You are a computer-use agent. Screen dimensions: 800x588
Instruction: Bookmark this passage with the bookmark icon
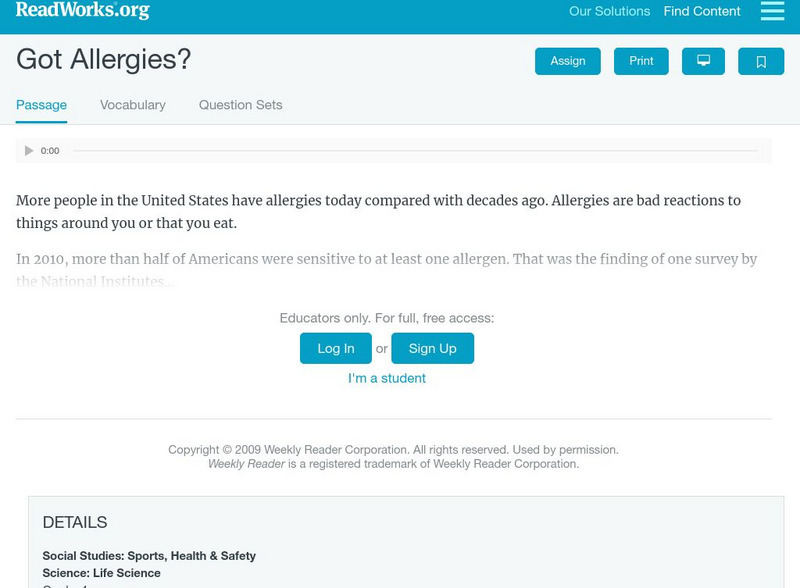[761, 61]
